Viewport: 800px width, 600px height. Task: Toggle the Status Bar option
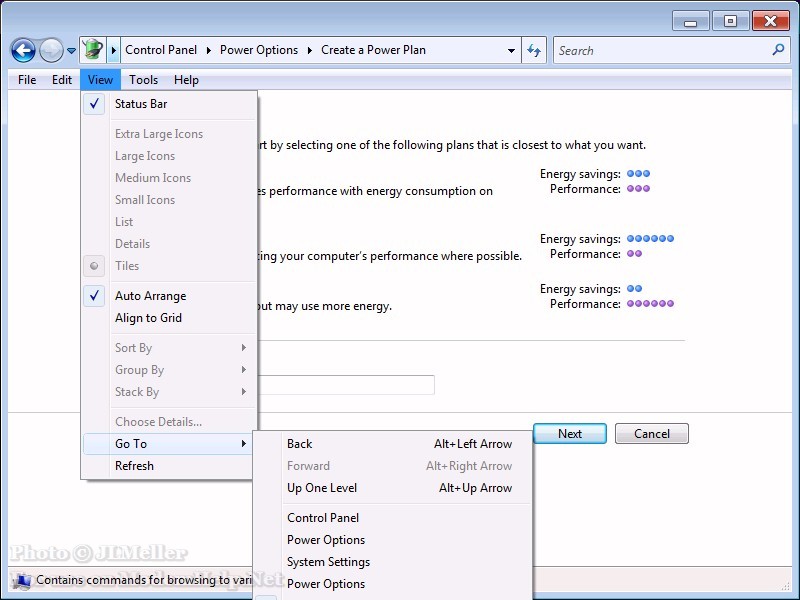pos(141,104)
